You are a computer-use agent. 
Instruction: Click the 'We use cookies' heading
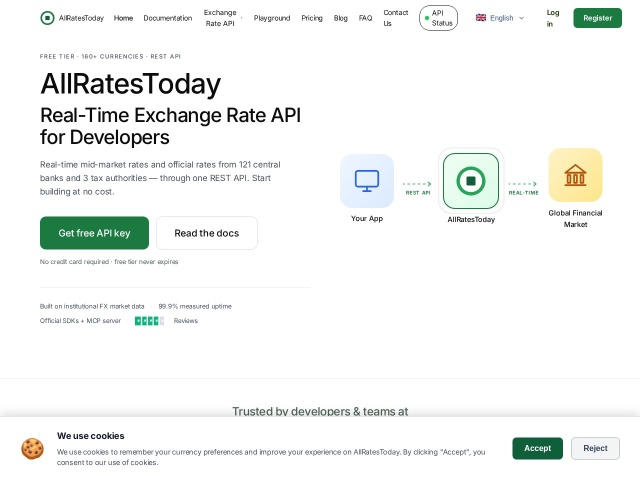(x=91, y=436)
